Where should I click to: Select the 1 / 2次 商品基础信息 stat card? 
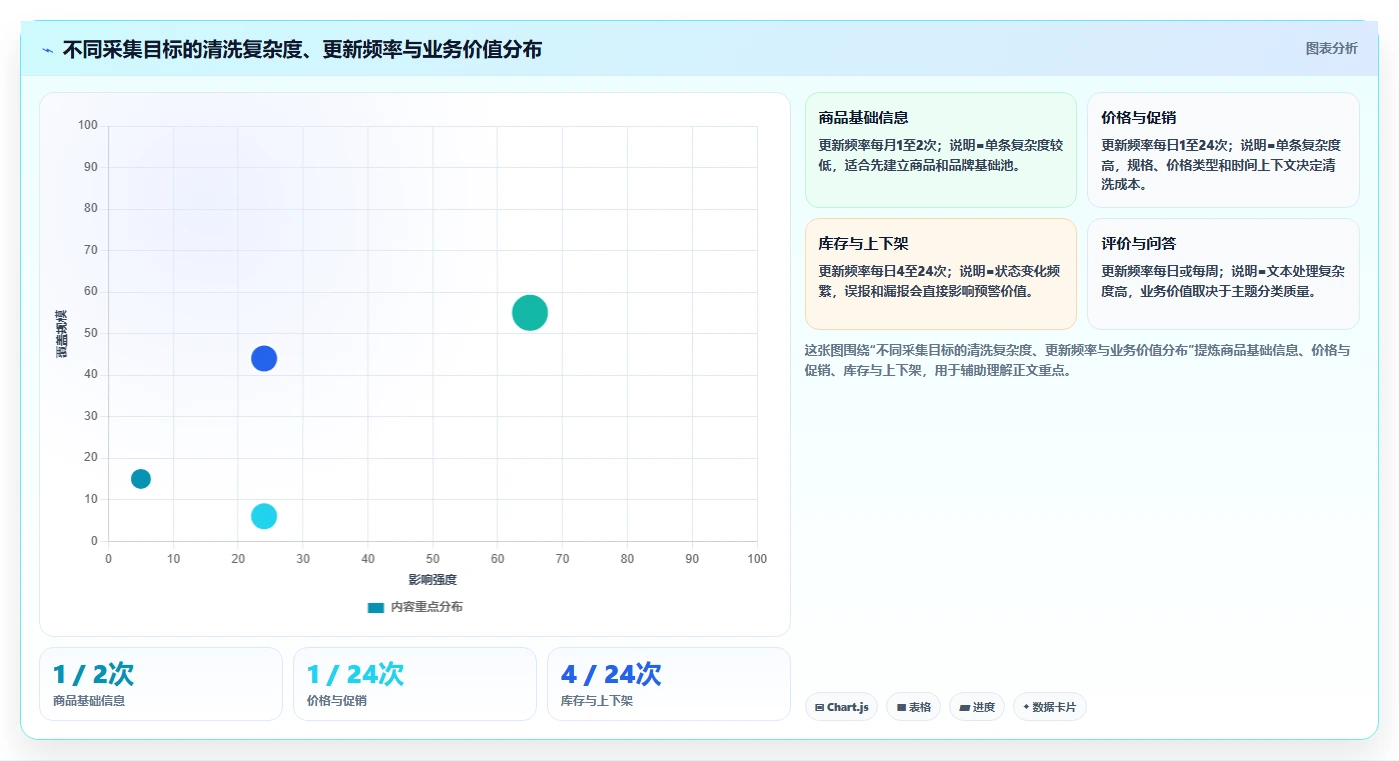point(161,684)
